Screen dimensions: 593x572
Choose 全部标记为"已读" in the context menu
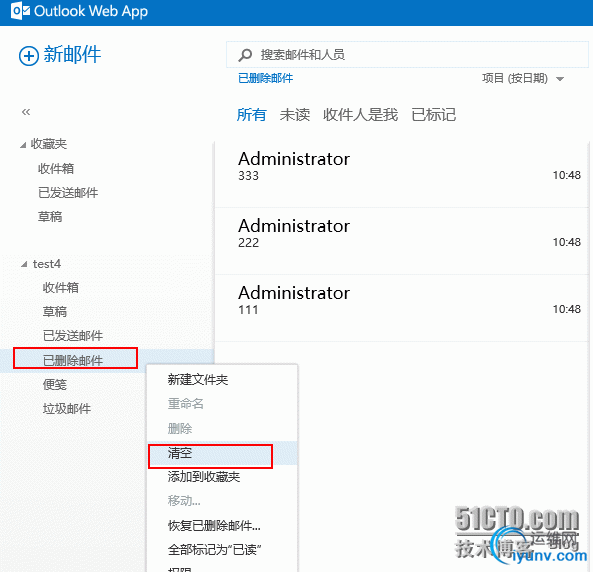click(214, 550)
